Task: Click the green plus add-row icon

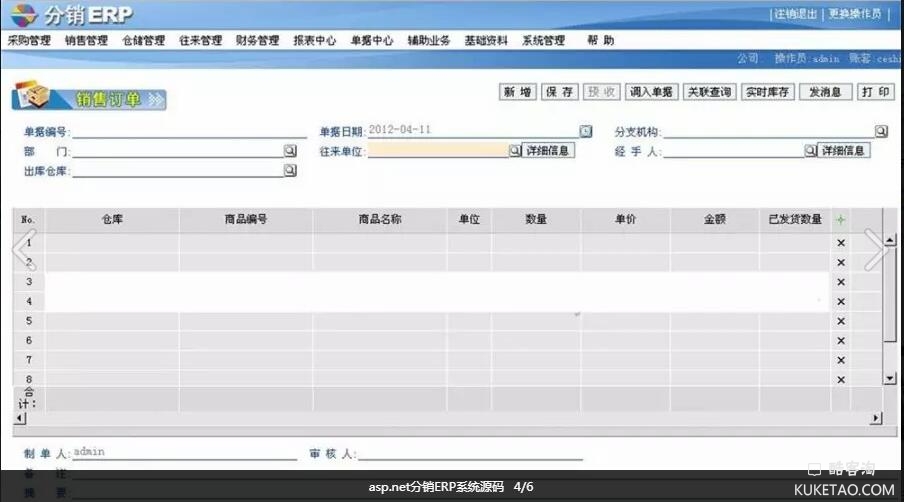Action: click(841, 220)
